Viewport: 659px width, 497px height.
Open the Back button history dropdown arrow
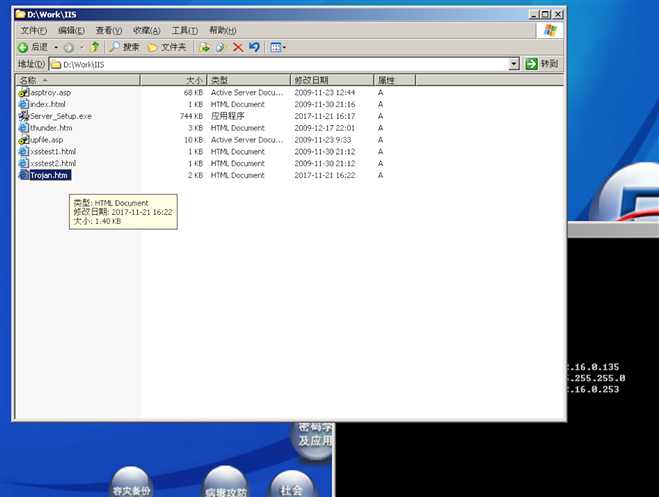click(x=55, y=47)
